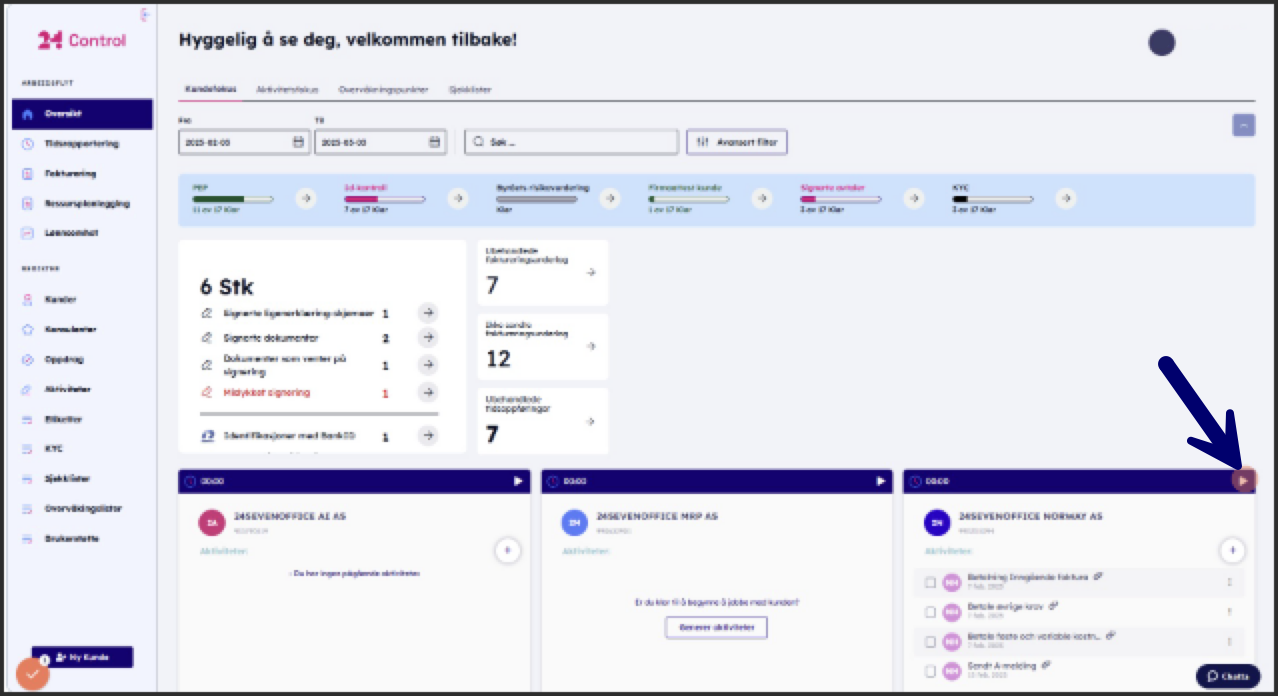Check the first activity checkbox in Norway card
The height and width of the screenshot is (696, 1278).
pyautogui.click(x=930, y=582)
